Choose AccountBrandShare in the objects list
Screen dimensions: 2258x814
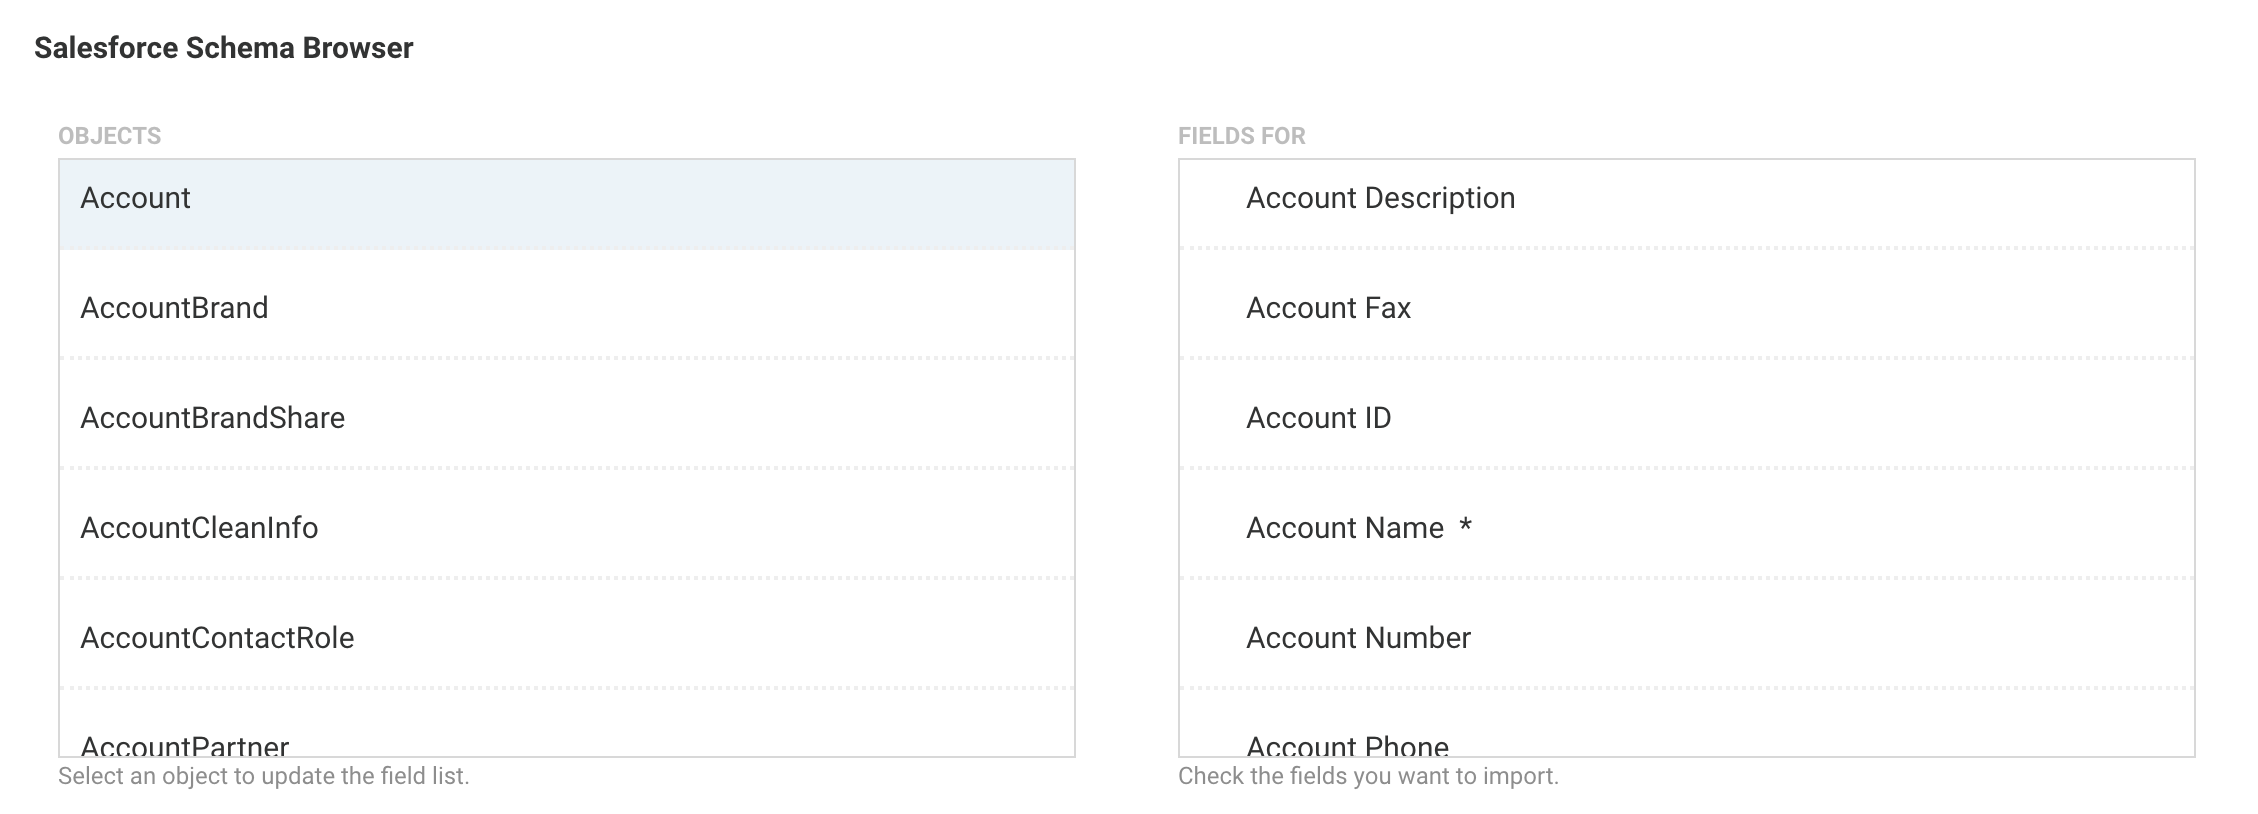(x=212, y=419)
